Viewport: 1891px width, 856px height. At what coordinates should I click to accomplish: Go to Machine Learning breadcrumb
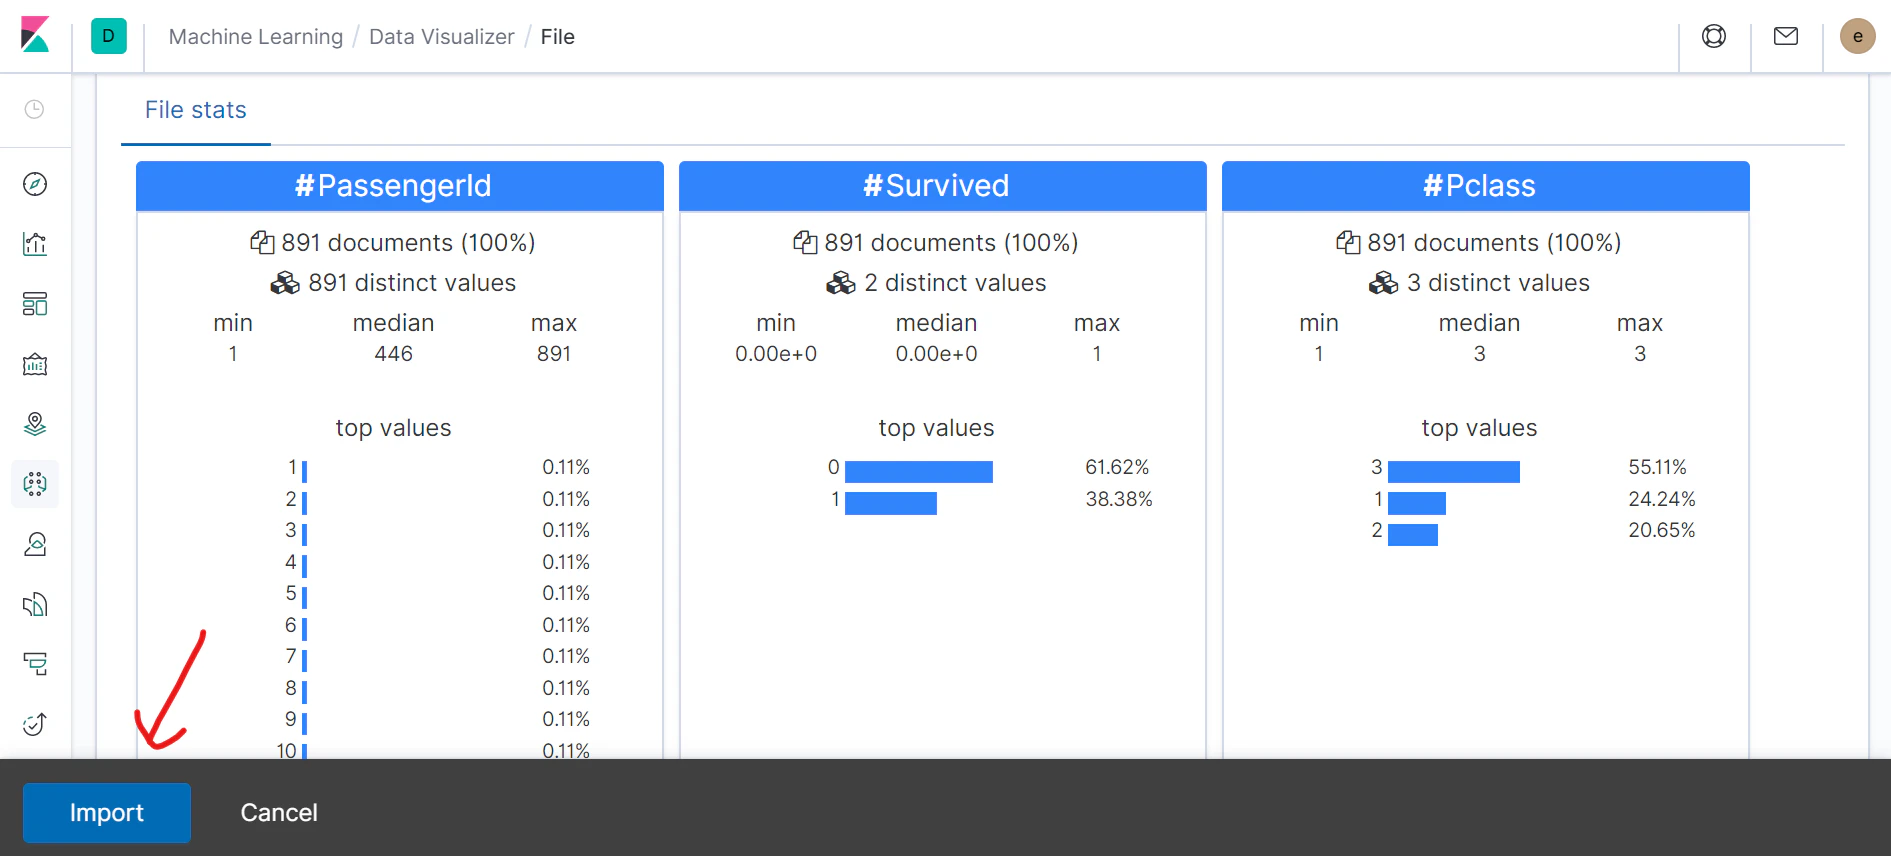[256, 37]
